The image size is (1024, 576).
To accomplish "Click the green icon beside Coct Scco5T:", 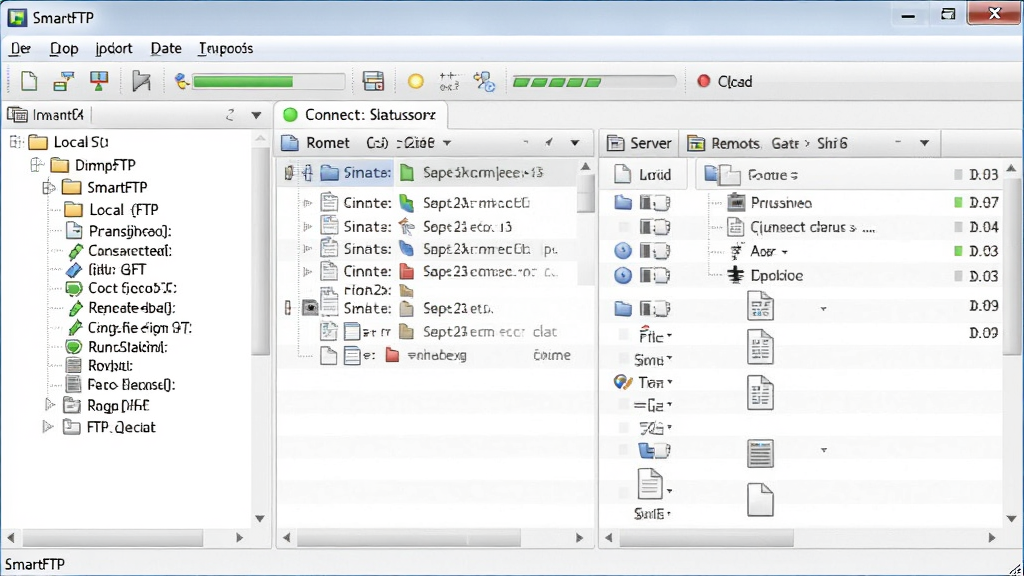I will 74,289.
